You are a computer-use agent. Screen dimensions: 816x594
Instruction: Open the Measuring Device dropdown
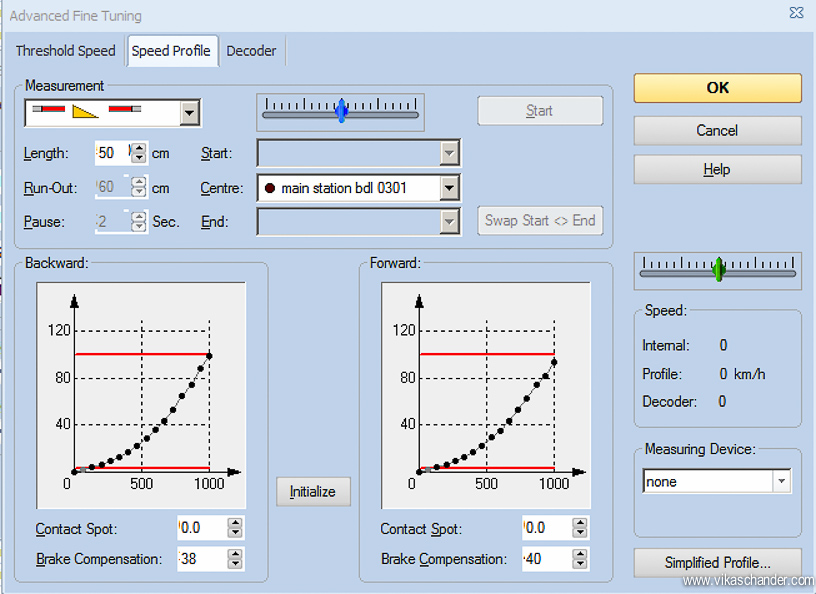[780, 482]
